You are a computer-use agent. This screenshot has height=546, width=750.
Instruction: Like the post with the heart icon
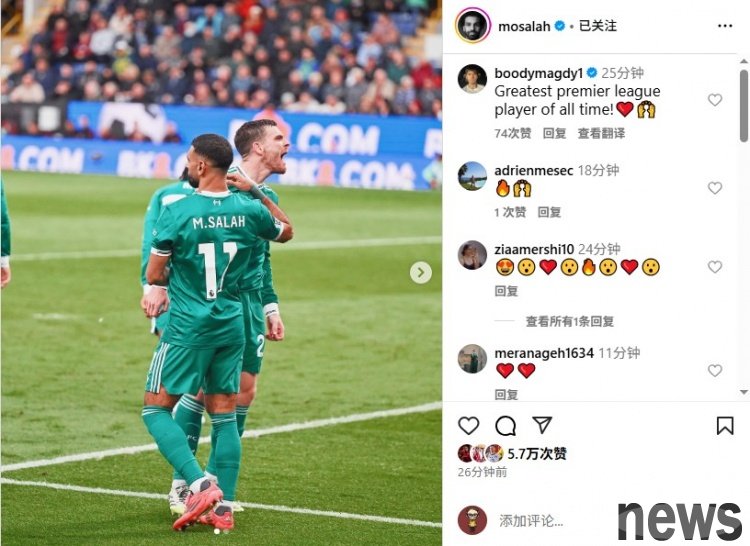click(468, 426)
